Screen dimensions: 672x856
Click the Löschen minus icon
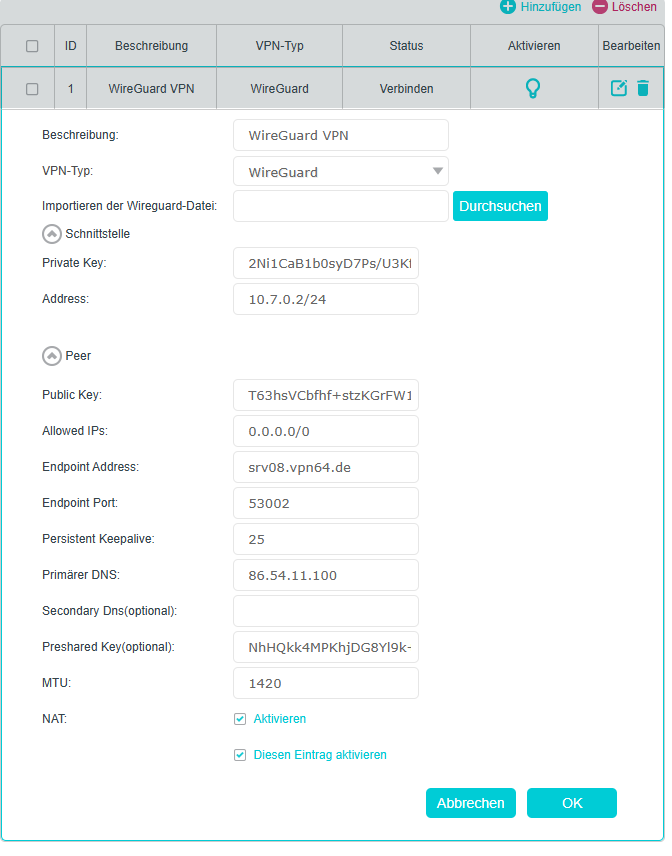(x=599, y=7)
